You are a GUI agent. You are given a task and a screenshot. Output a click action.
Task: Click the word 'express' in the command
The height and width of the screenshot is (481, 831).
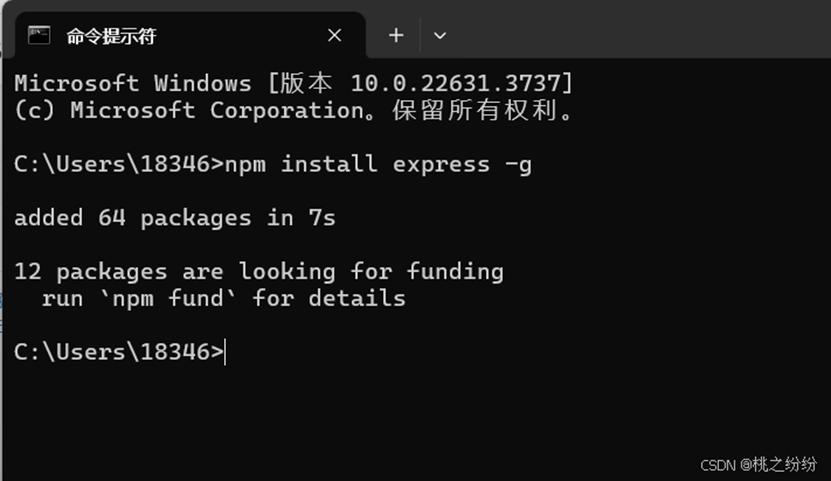[x=441, y=165]
